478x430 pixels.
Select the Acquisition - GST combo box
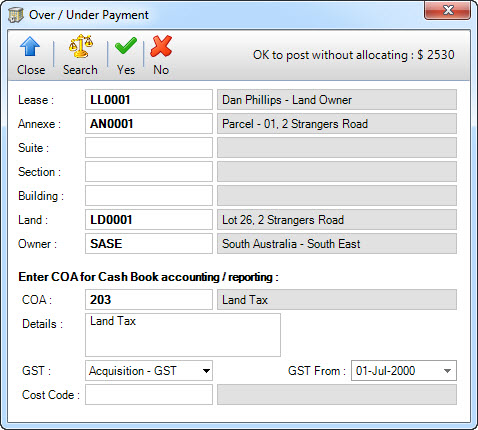(149, 371)
